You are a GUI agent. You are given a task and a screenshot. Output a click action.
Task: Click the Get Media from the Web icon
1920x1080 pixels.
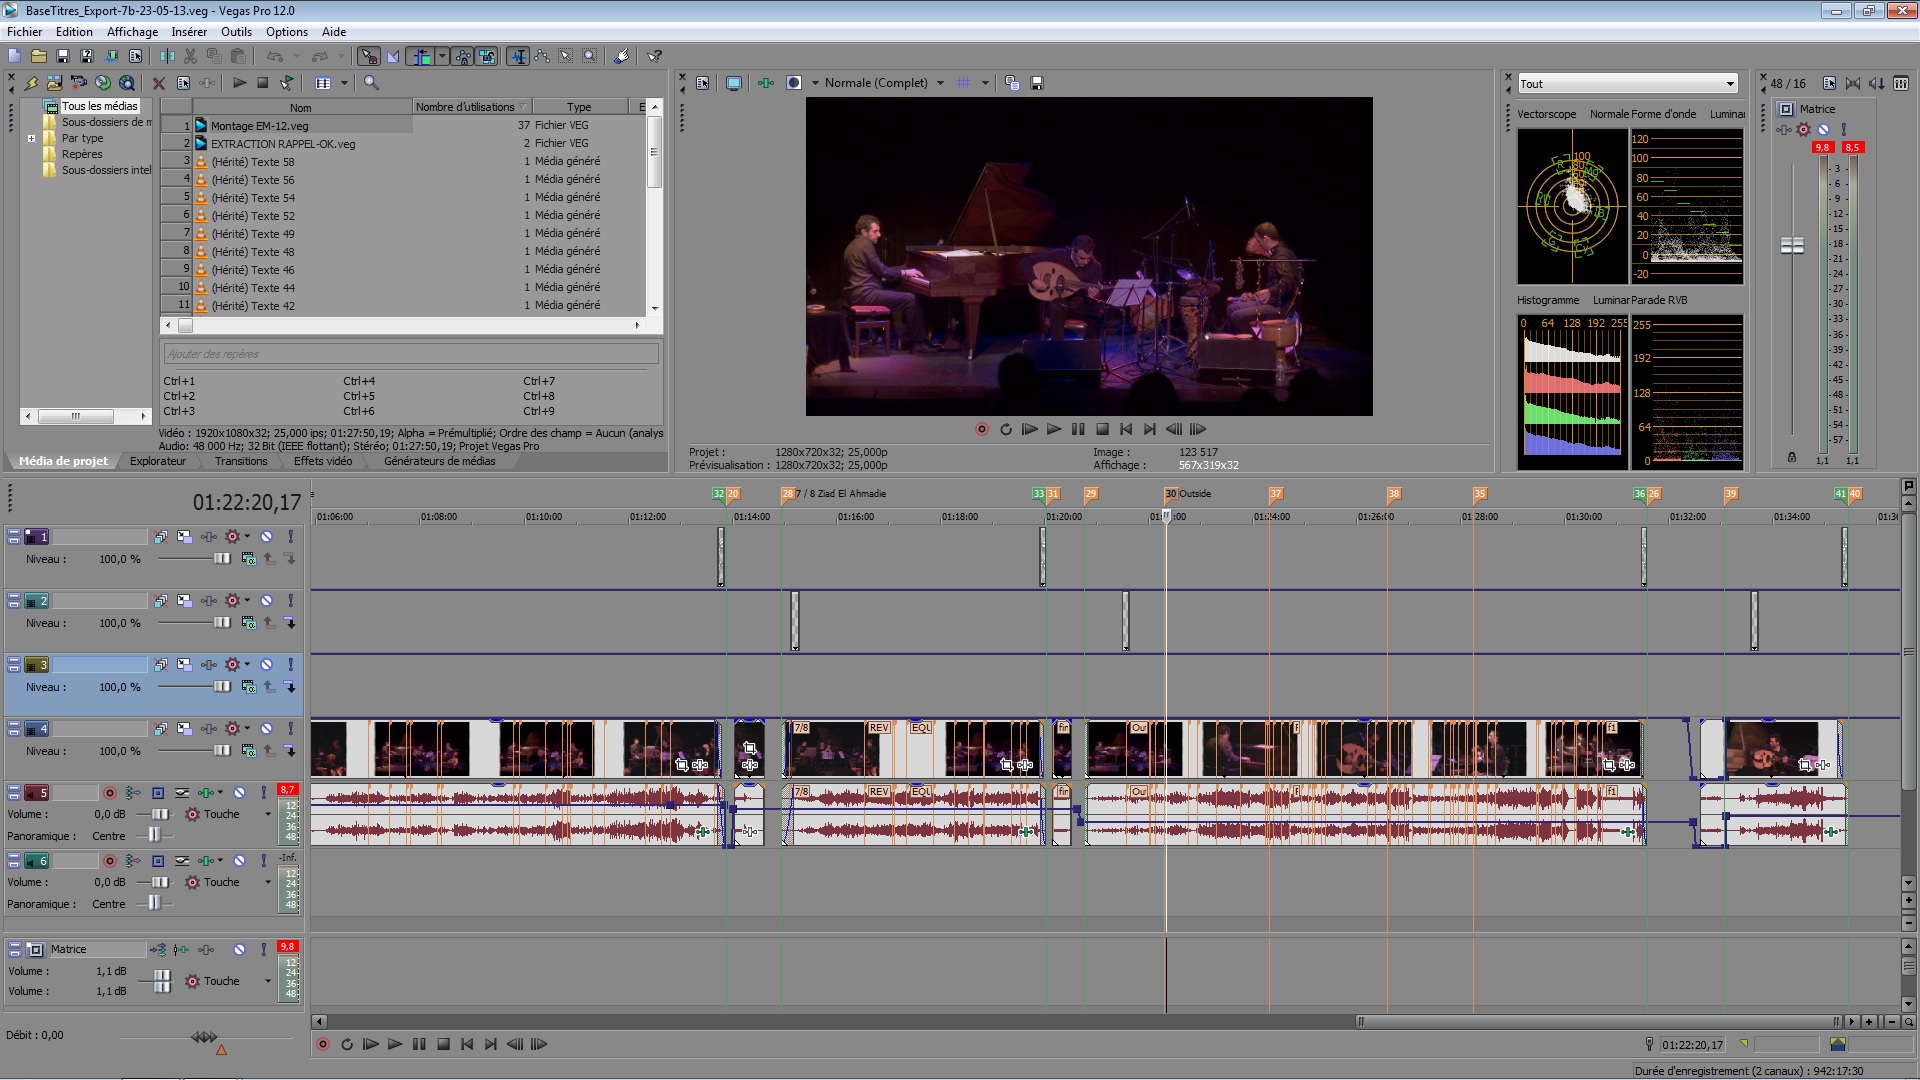click(127, 83)
